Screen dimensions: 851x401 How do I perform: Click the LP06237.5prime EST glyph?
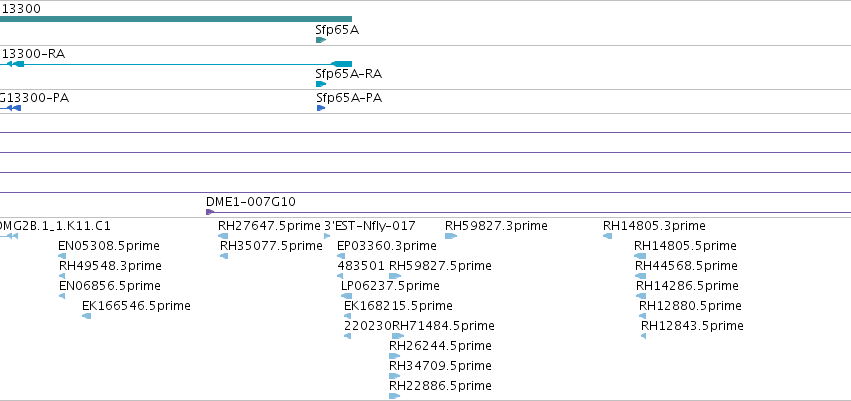(346, 296)
